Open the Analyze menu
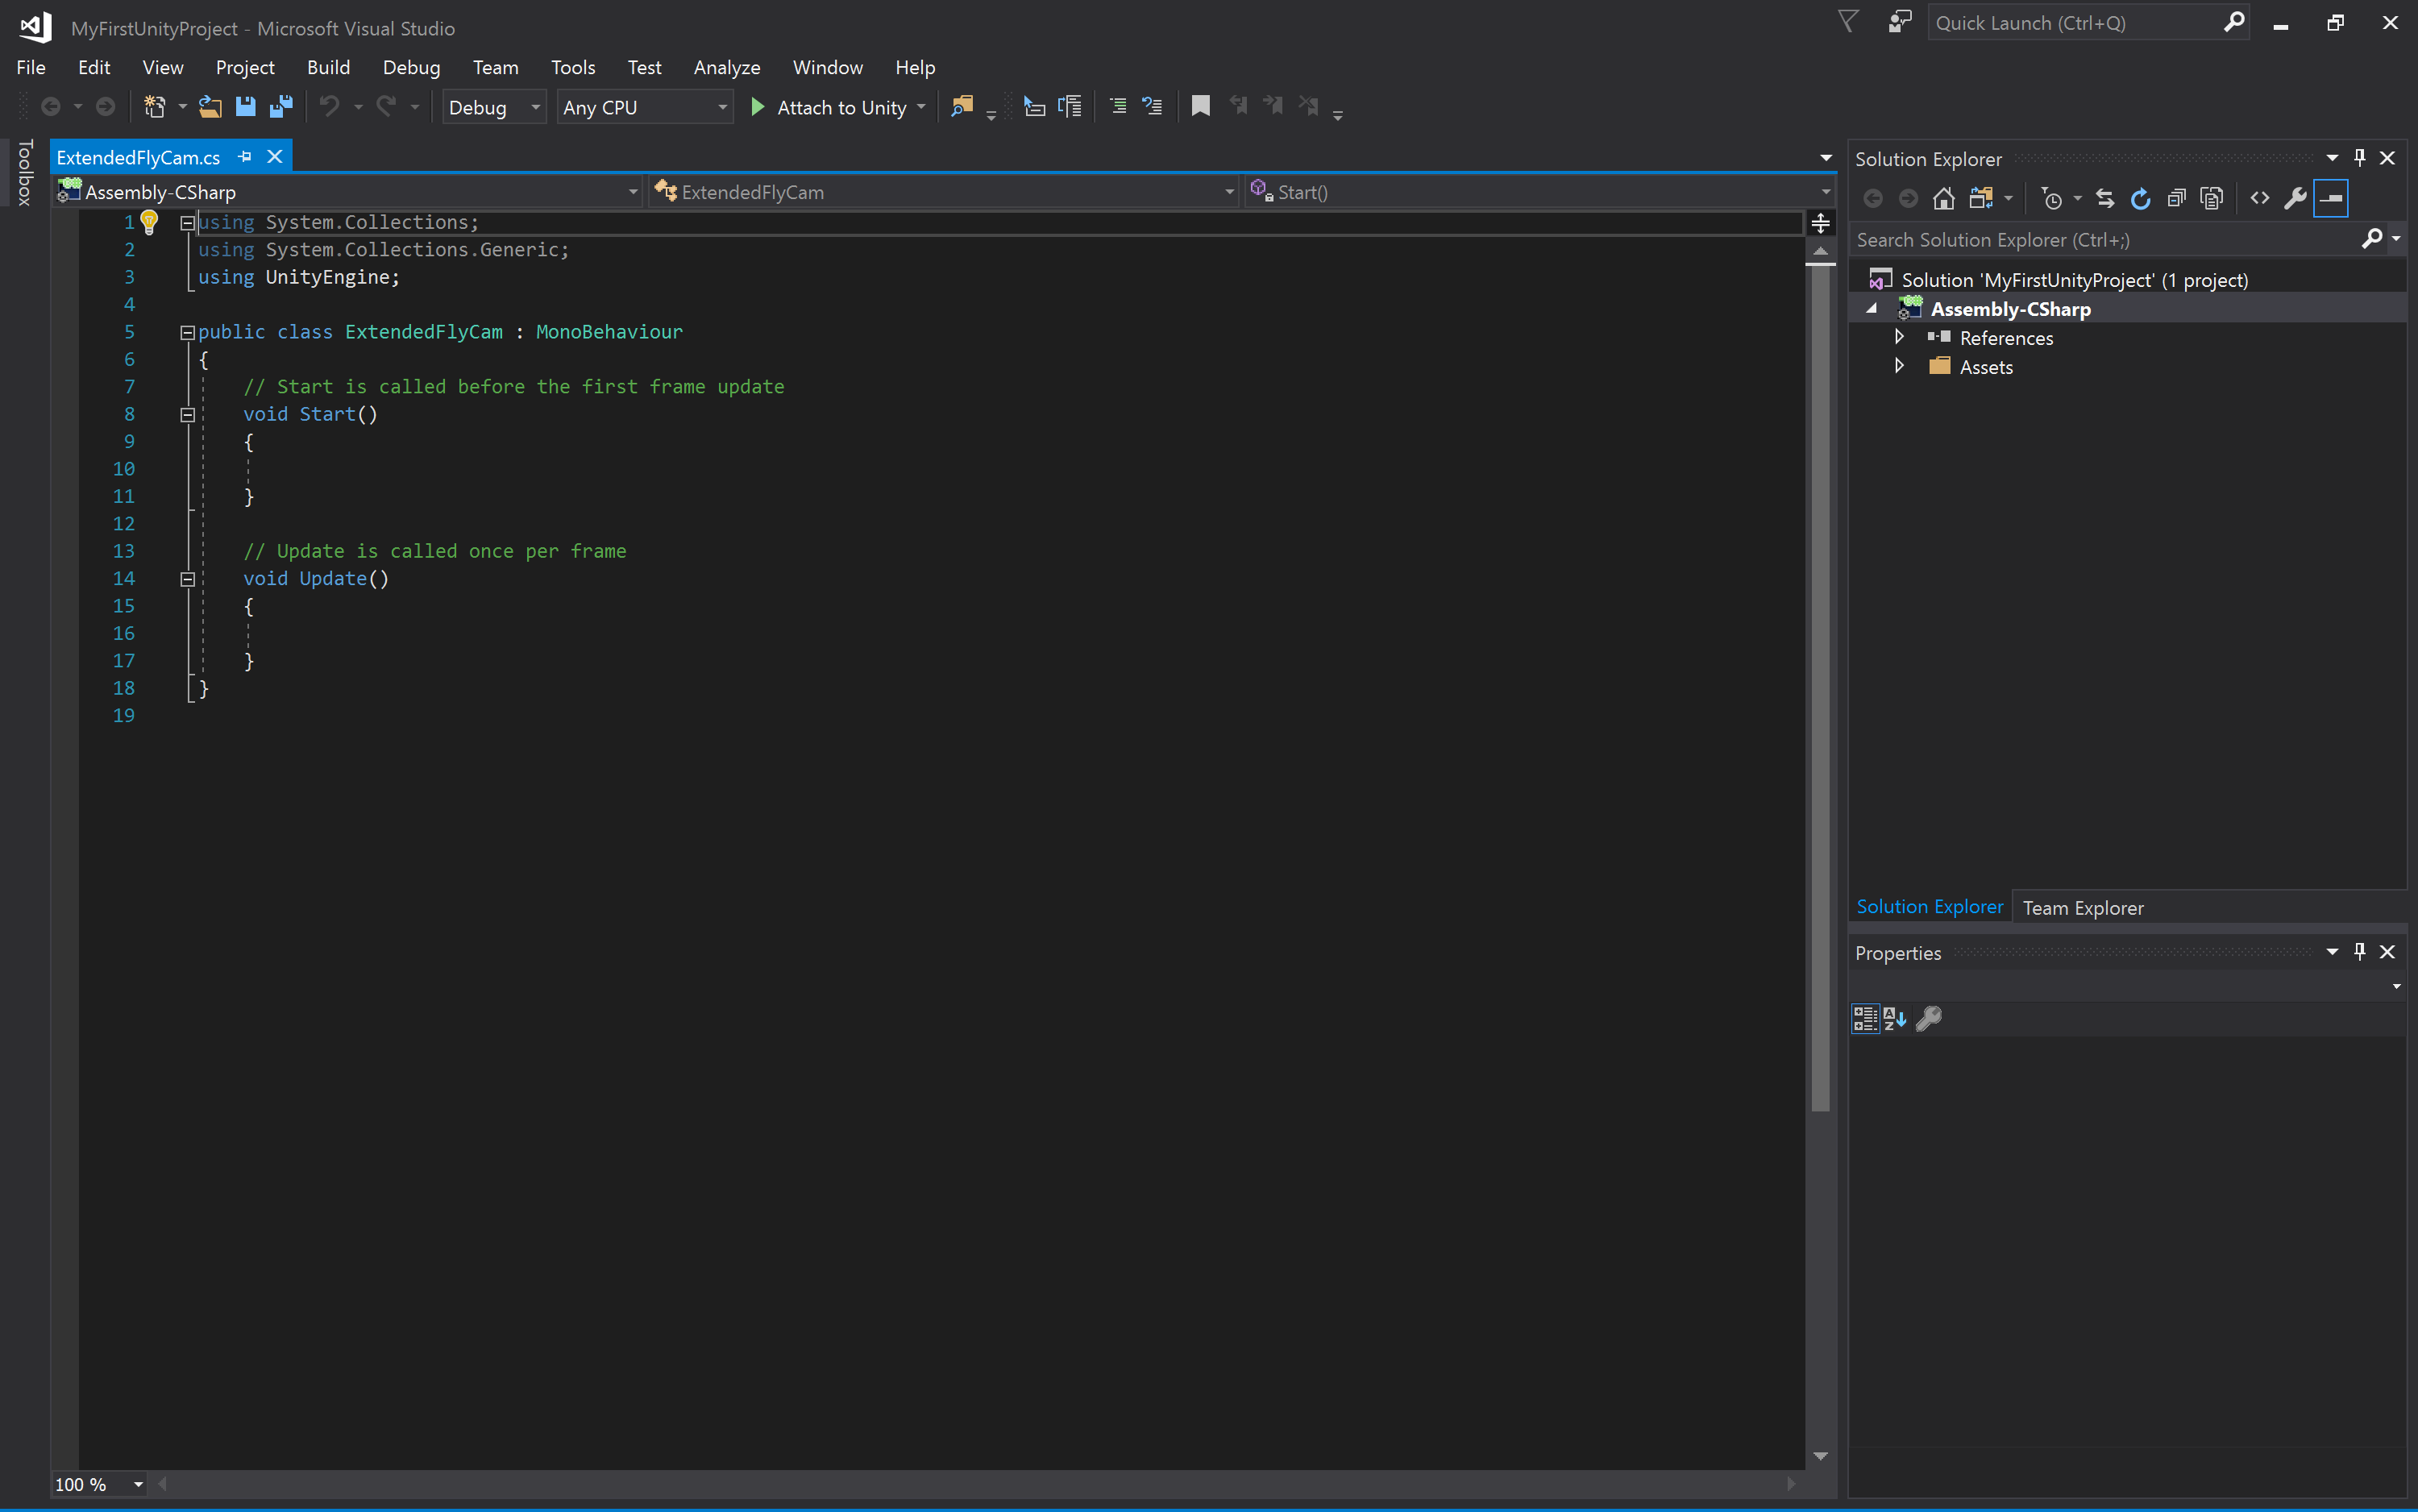The height and width of the screenshot is (1512, 2418). coord(726,67)
